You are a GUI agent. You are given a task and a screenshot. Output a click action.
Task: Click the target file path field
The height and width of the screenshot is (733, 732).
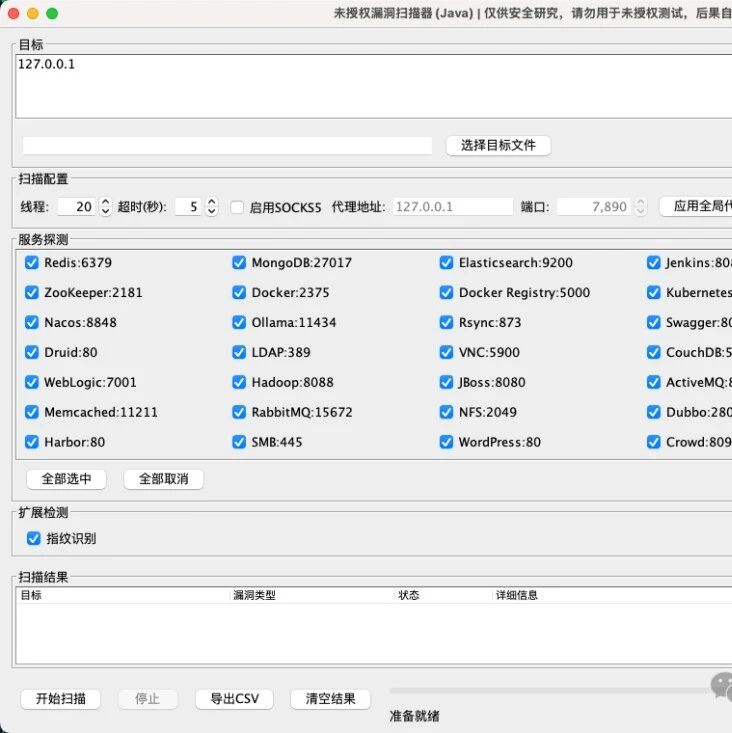pyautogui.click(x=227, y=145)
